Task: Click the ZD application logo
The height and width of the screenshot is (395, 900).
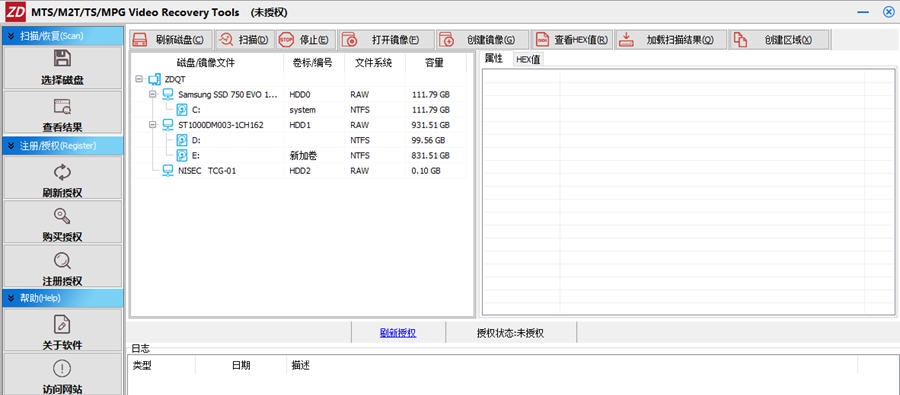Action: 15,12
